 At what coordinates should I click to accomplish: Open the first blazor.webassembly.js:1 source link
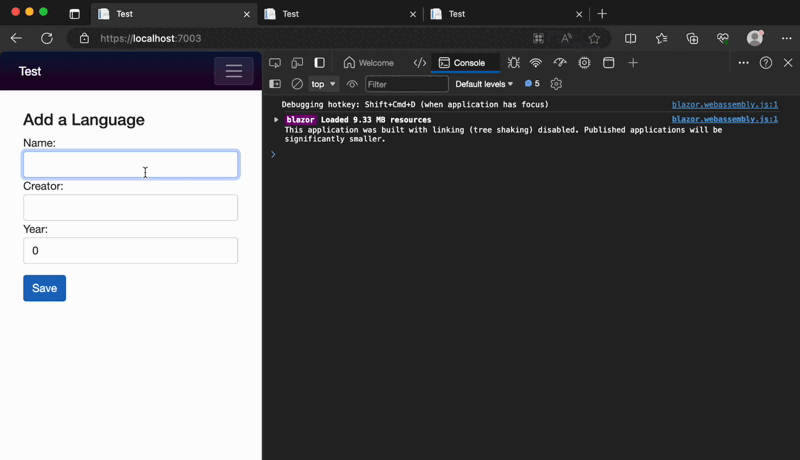724,104
